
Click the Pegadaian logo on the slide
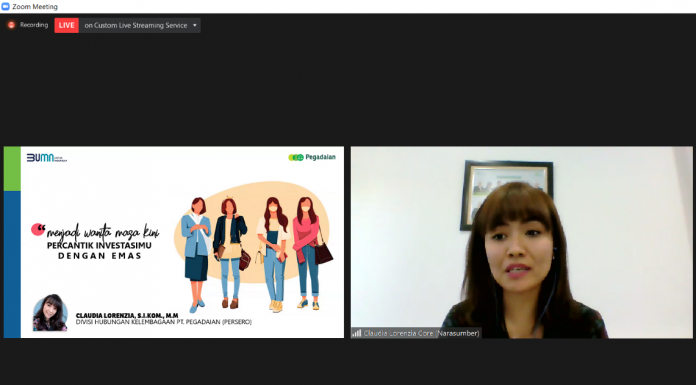tap(312, 157)
